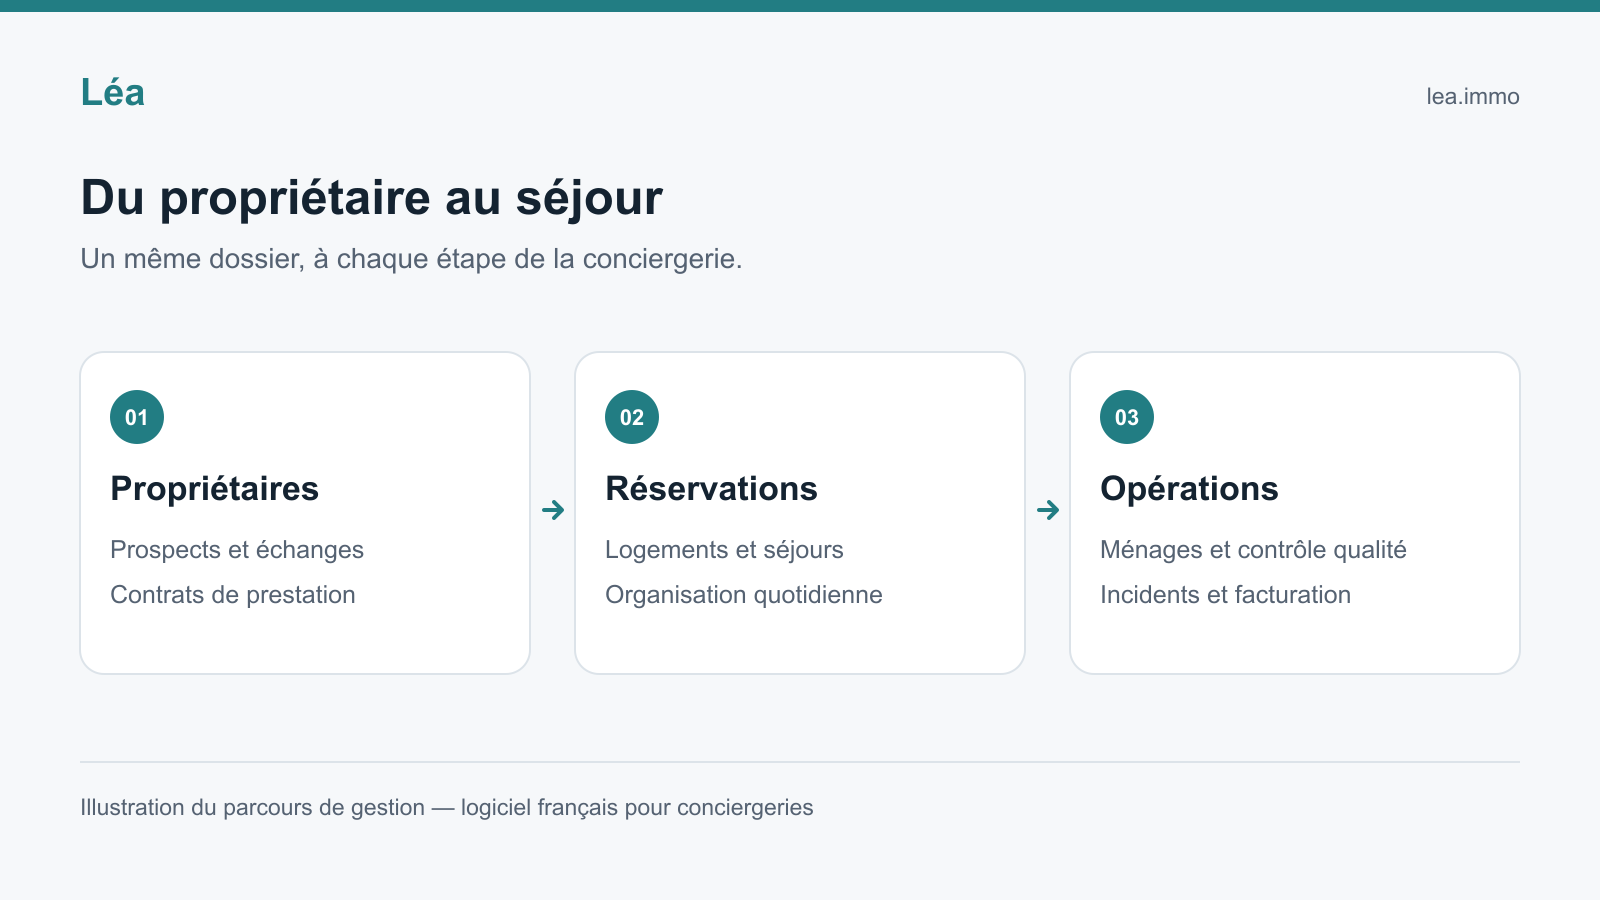Open the lea.immo link
The image size is (1600, 900).
1472,97
